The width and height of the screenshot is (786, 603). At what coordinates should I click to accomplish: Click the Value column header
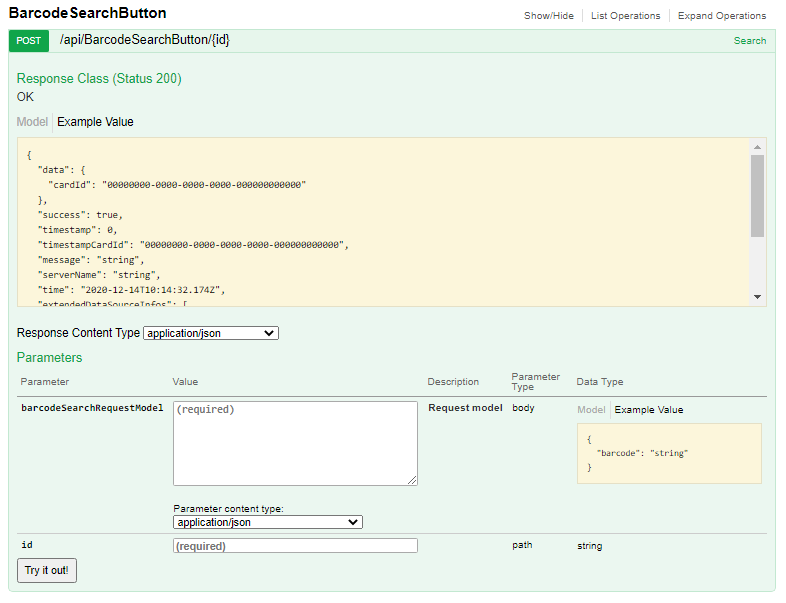(185, 382)
